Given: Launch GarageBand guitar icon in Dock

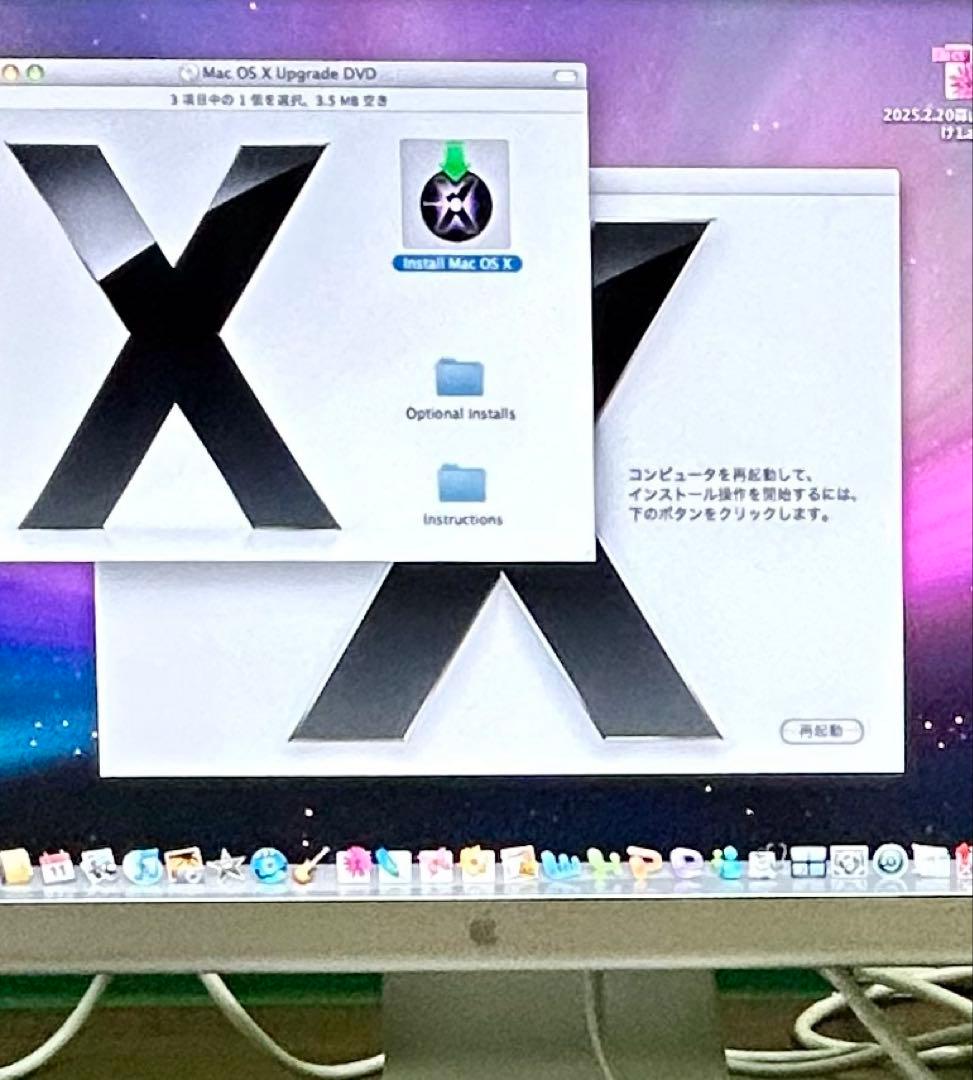Looking at the screenshot, I should coord(310,864).
